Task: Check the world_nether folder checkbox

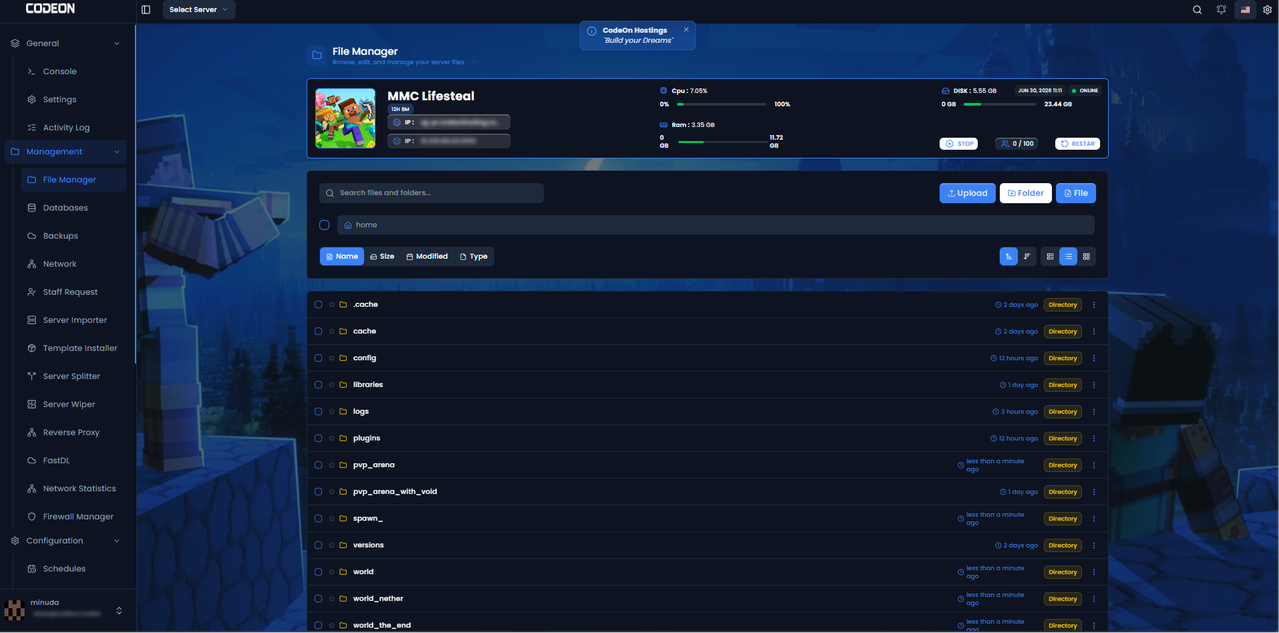Action: pyautogui.click(x=318, y=599)
